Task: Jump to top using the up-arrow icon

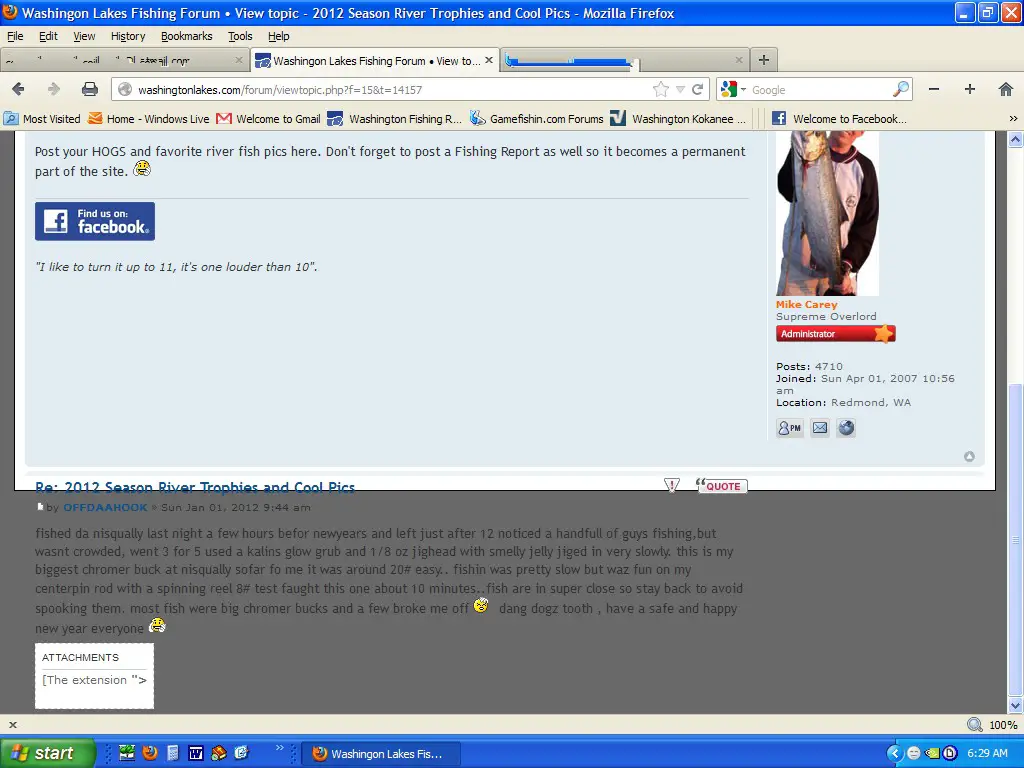Action: coord(968,457)
